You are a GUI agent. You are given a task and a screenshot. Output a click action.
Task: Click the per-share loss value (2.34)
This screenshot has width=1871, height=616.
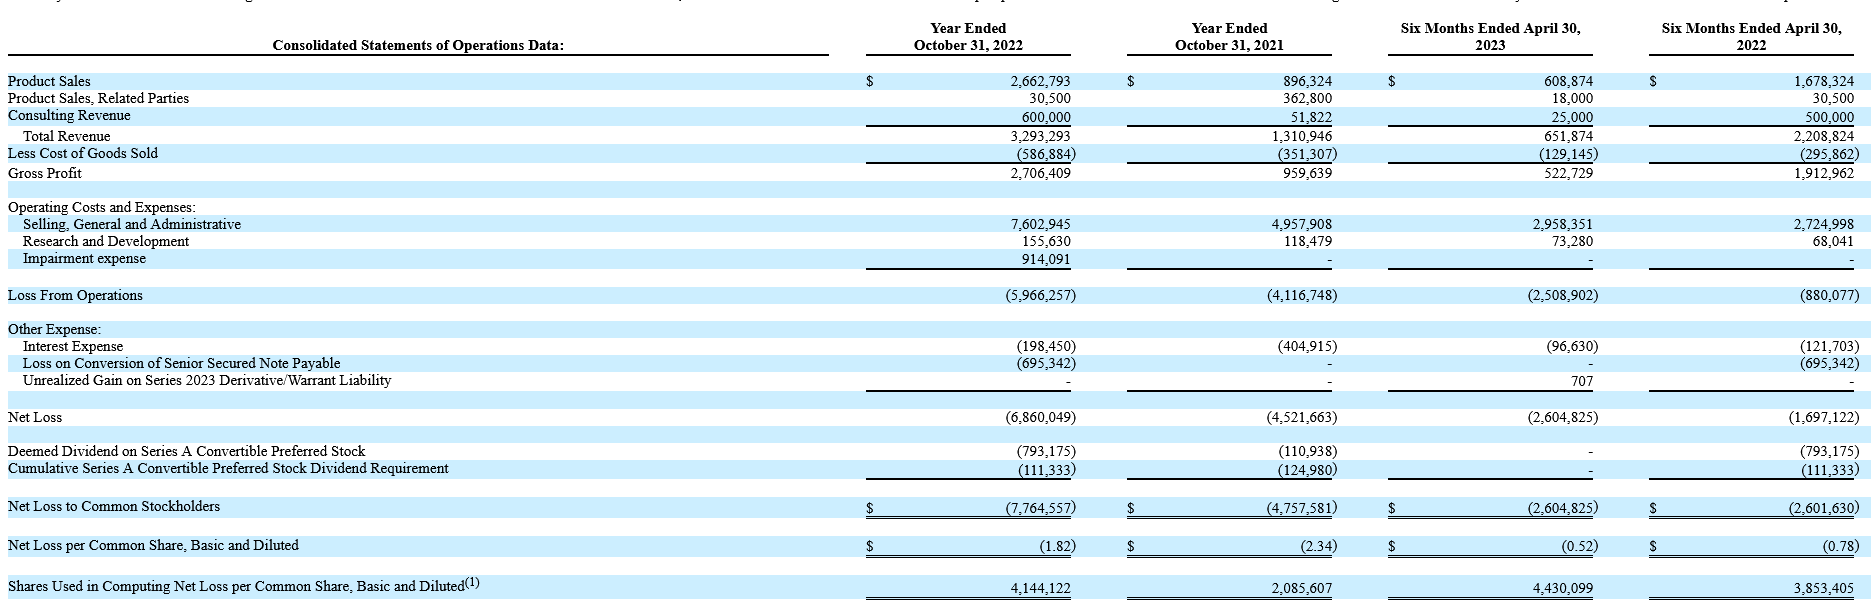(1319, 546)
